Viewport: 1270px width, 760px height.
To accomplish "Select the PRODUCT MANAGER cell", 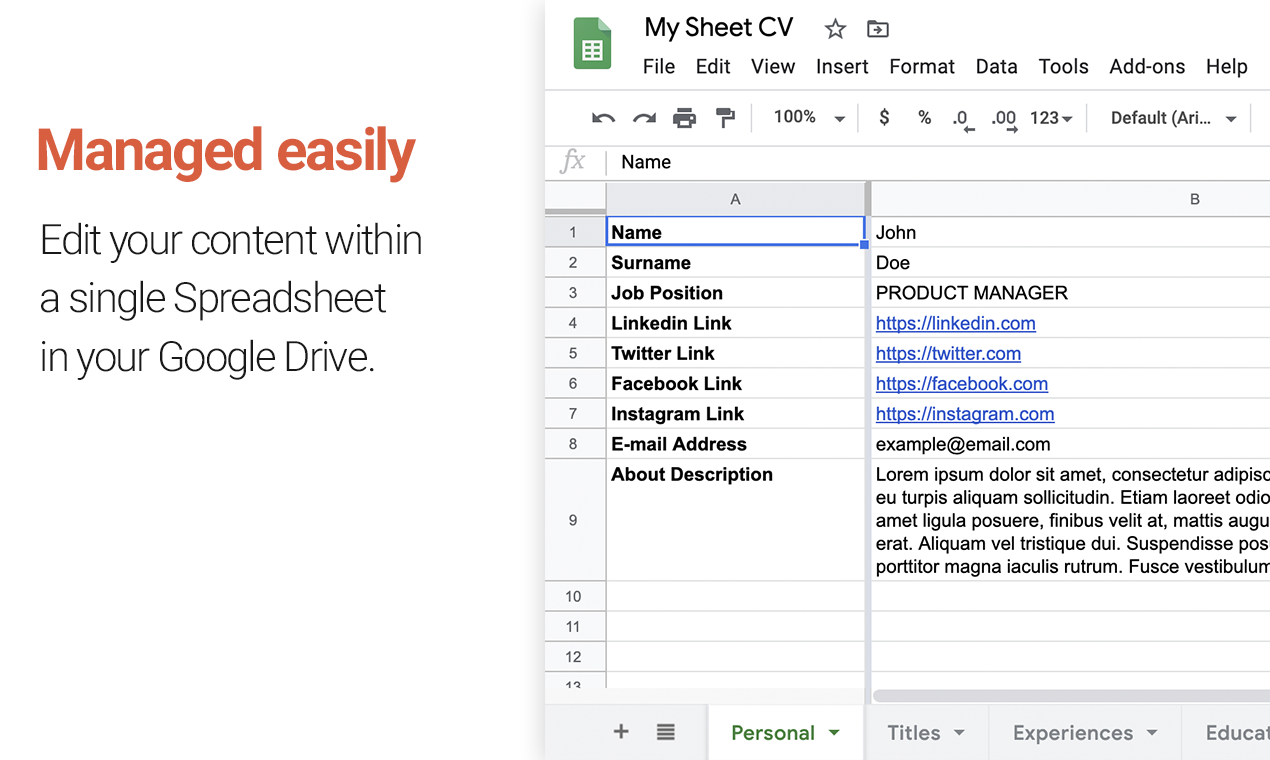I will click(x=1071, y=292).
